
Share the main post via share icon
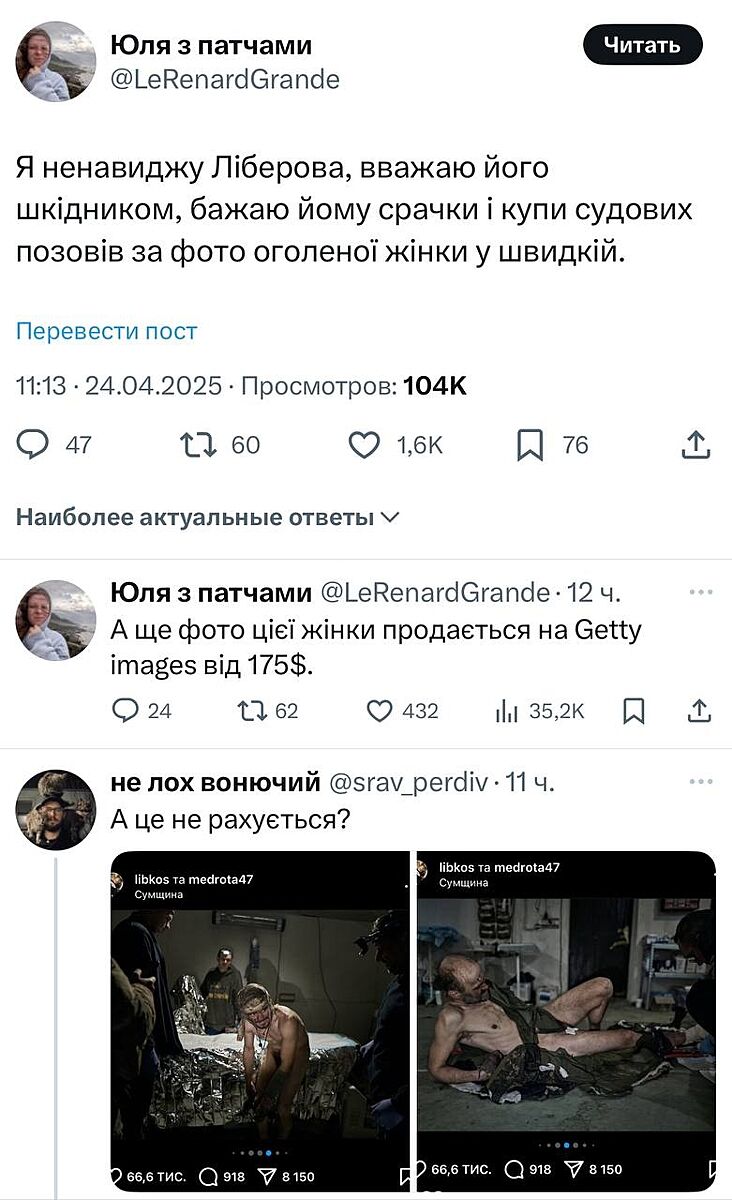point(696,445)
